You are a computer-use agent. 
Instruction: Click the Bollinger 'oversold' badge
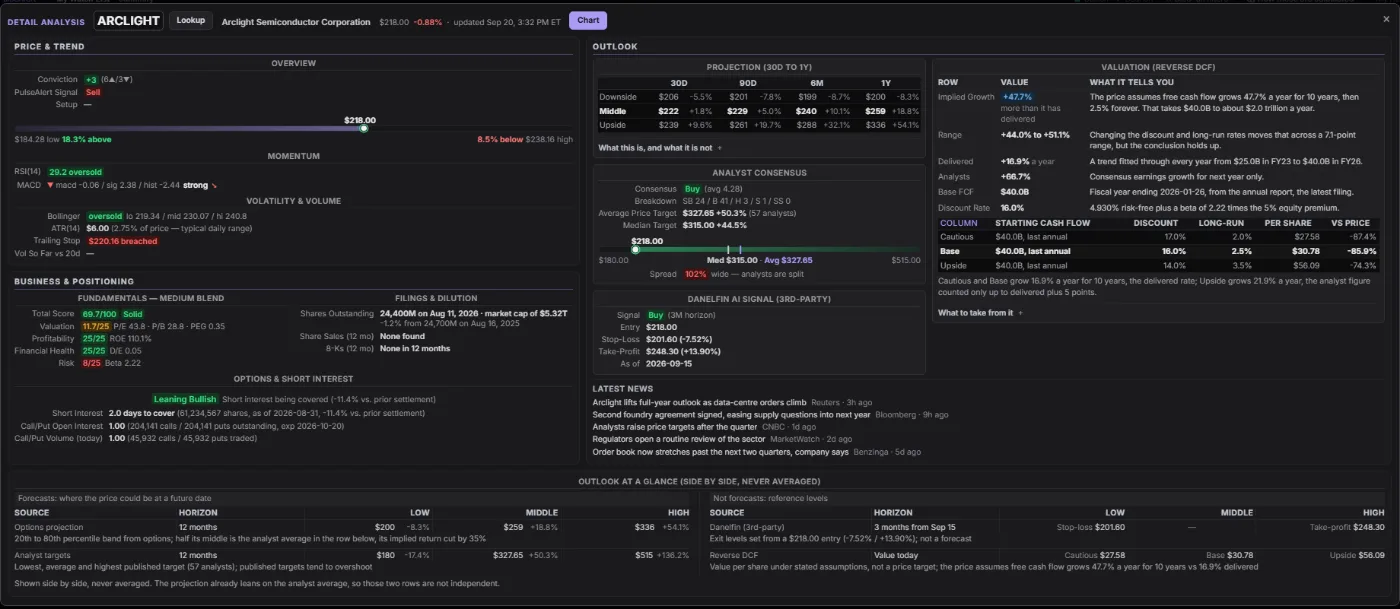point(104,216)
